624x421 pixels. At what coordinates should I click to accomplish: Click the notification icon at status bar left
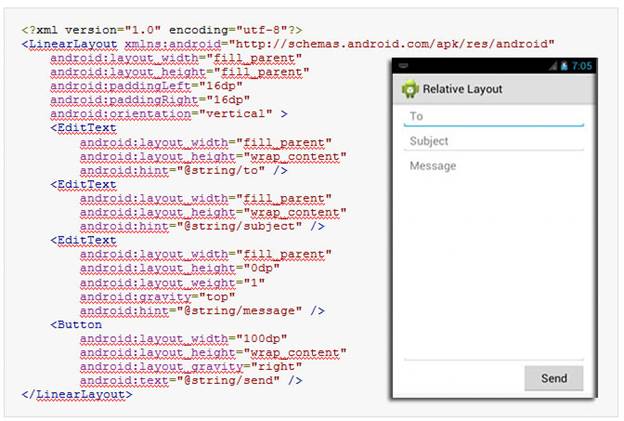coord(404,66)
